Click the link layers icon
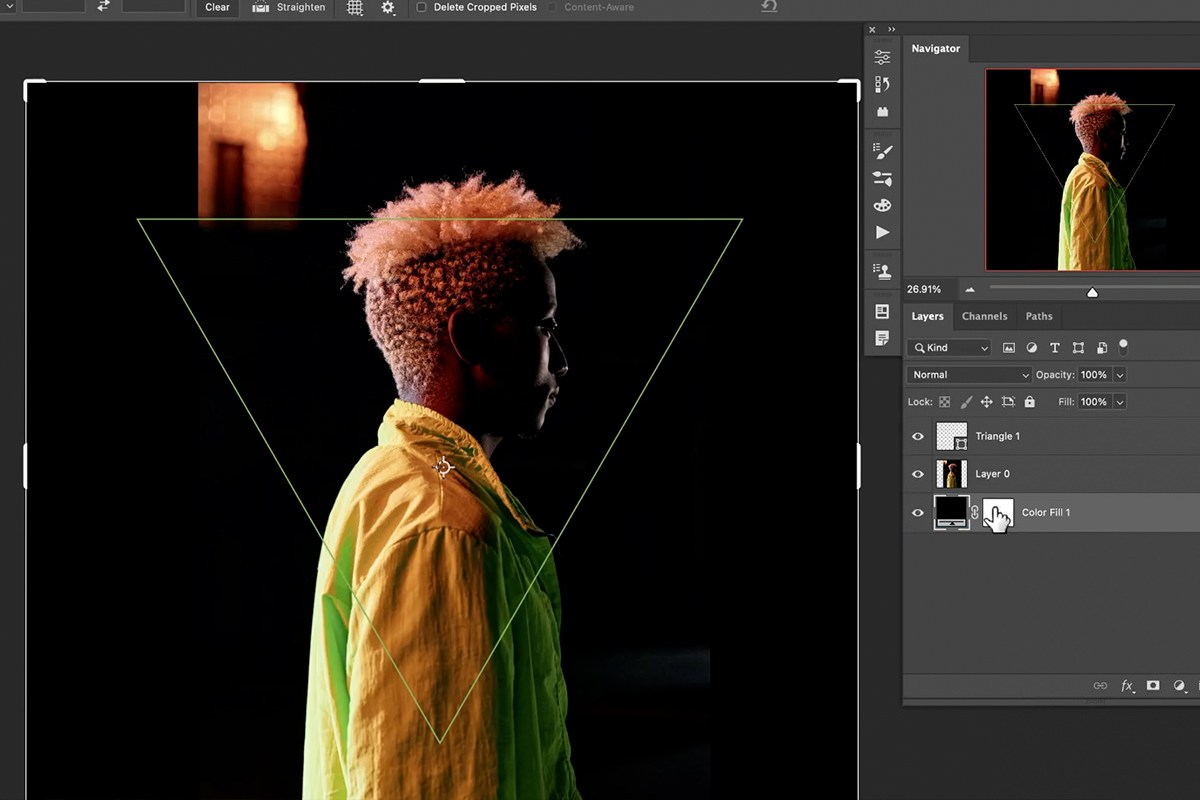1200x800 pixels. point(1101,686)
